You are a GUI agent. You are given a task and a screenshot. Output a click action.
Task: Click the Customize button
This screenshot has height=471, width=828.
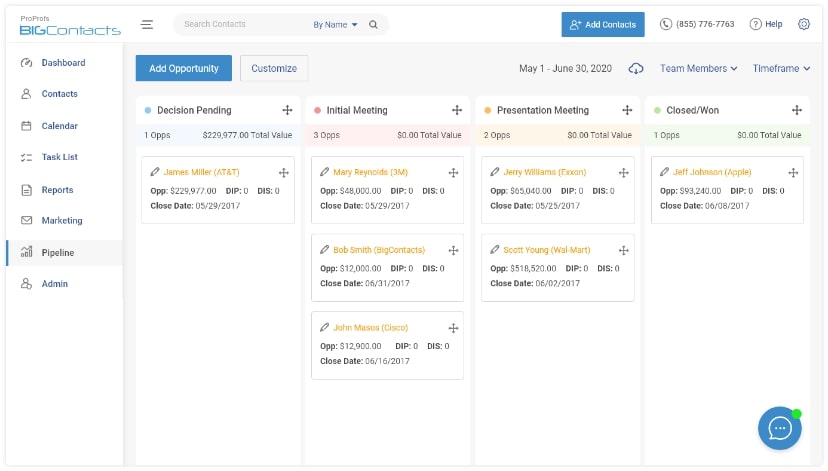(x=274, y=68)
